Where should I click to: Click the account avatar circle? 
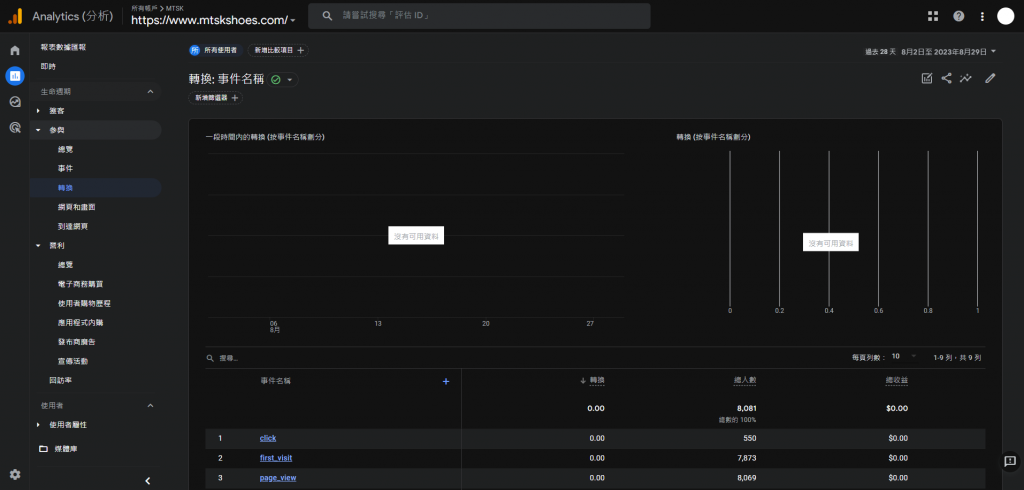[1006, 16]
